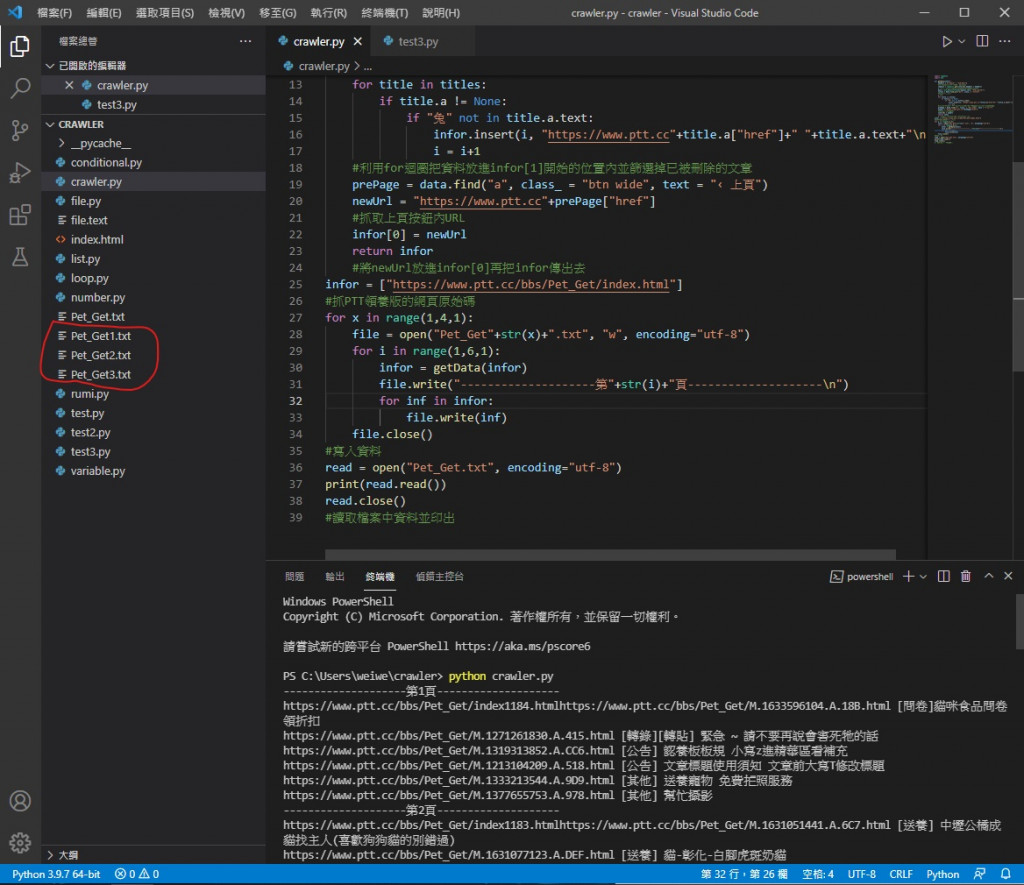The height and width of the screenshot is (885, 1024).
Task: Open the Search view in activity bar
Action: 20,88
